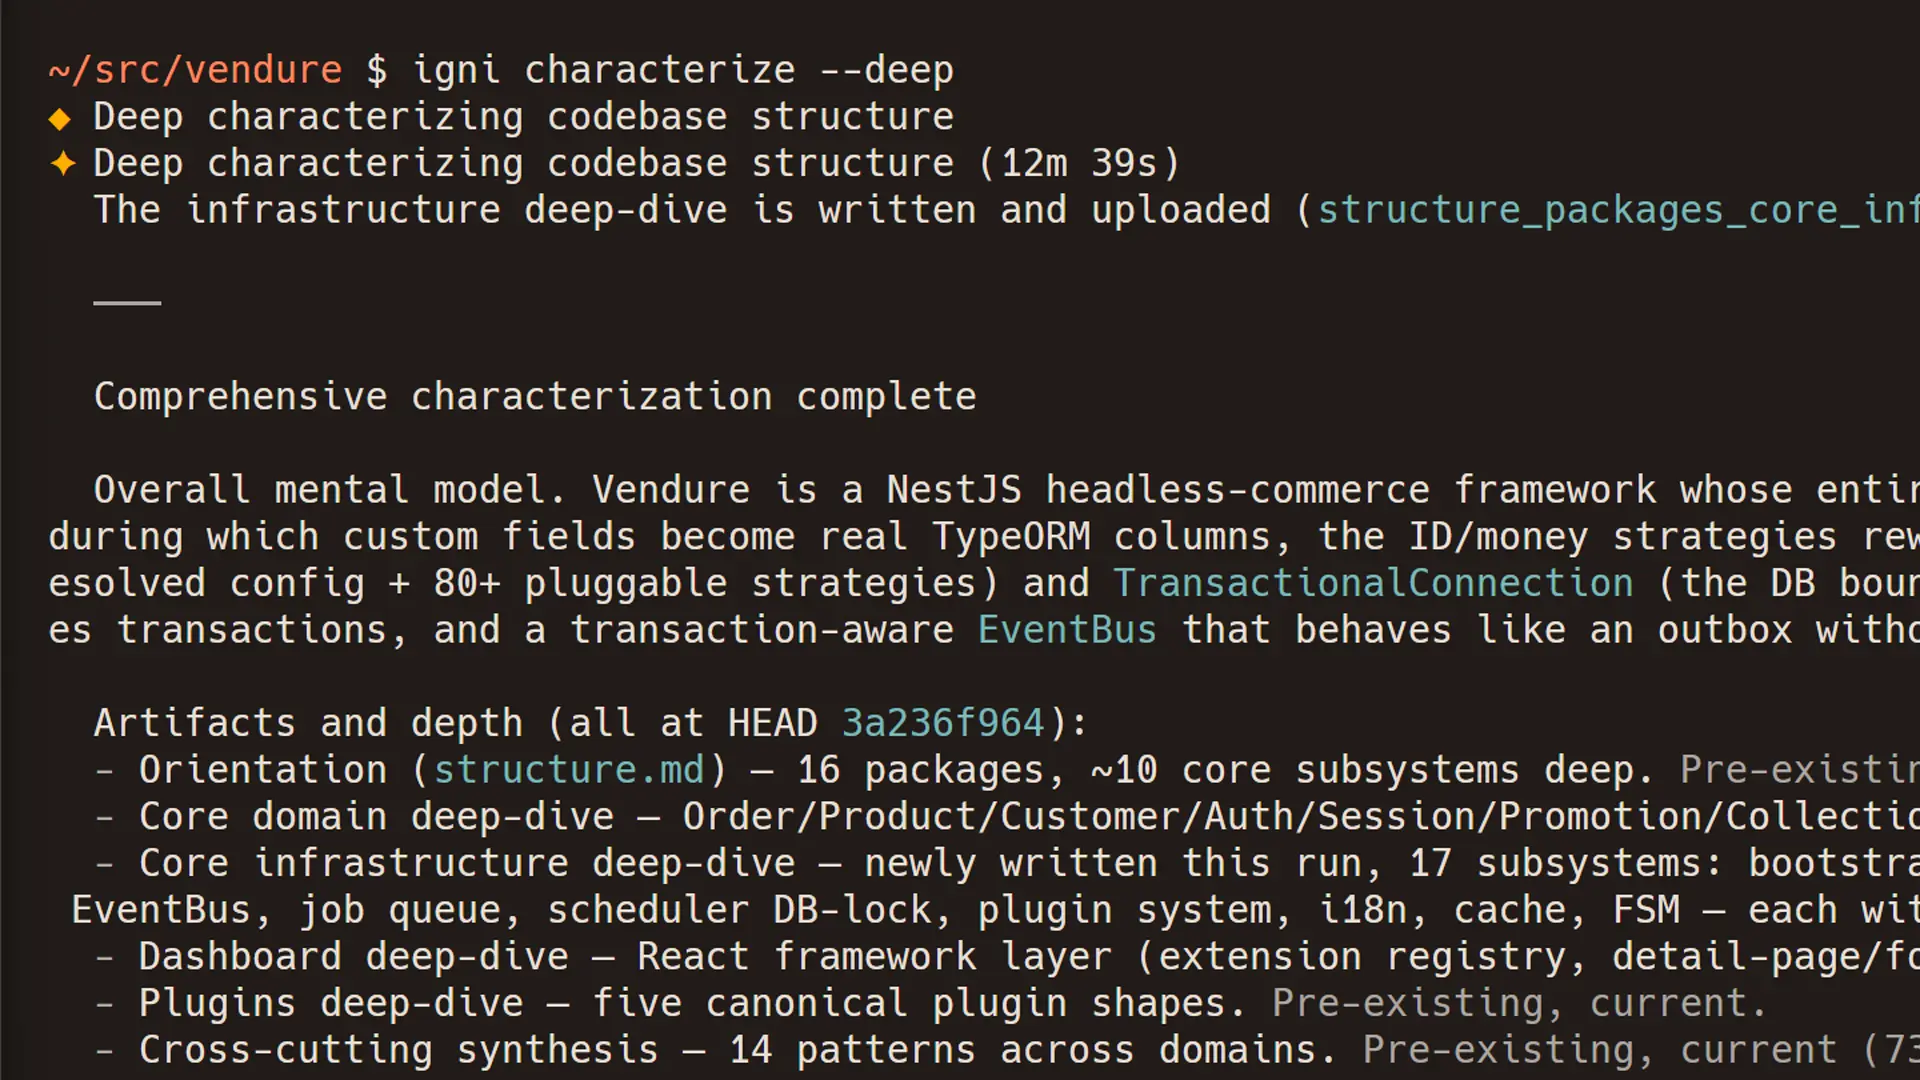Click the TransactionalConnection highlighted identifier
The height and width of the screenshot is (1080, 1920).
[x=1373, y=583]
